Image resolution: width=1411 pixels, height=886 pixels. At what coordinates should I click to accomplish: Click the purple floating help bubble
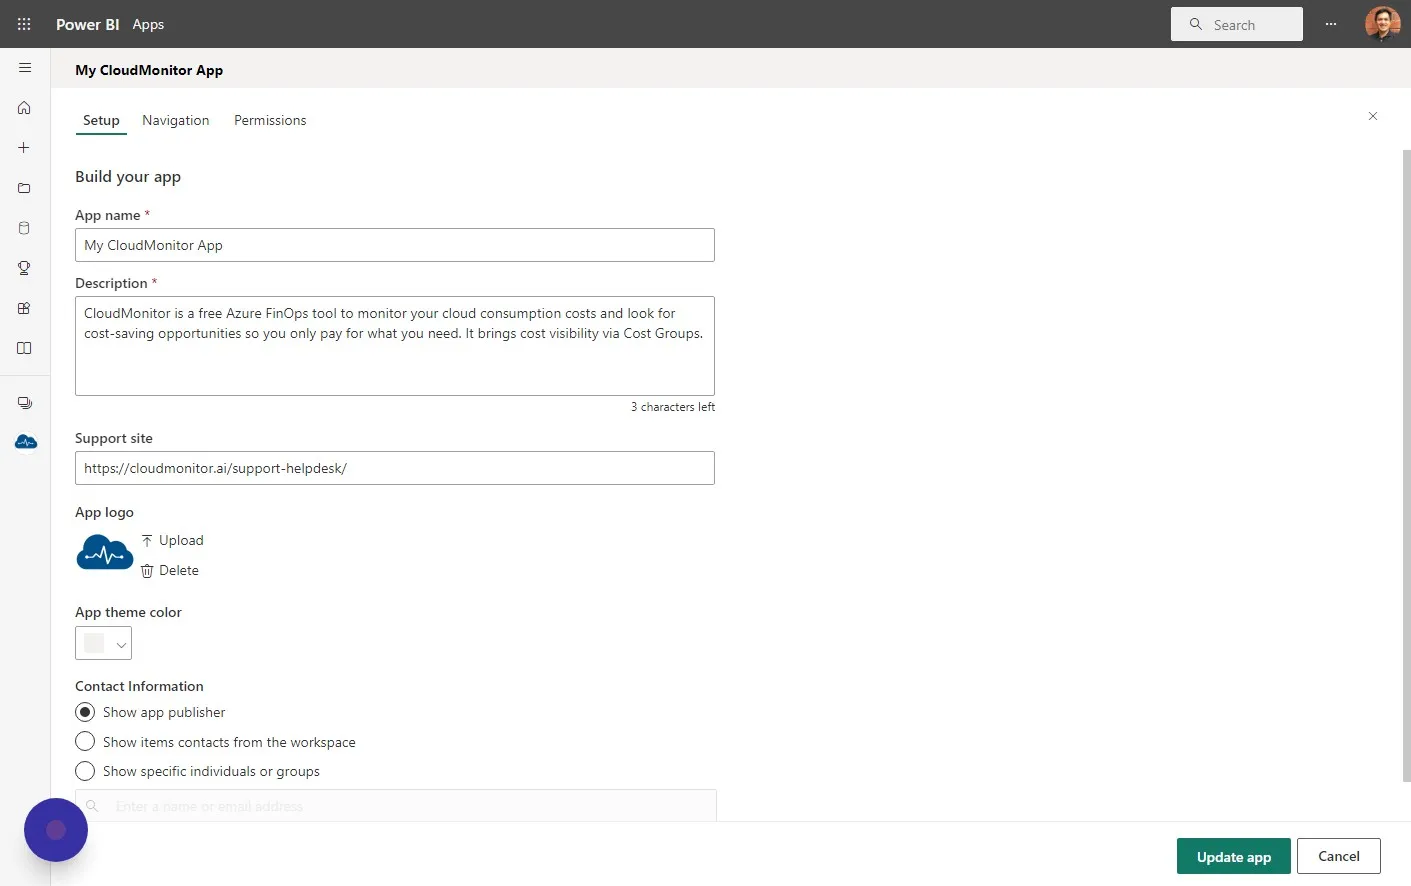point(56,830)
